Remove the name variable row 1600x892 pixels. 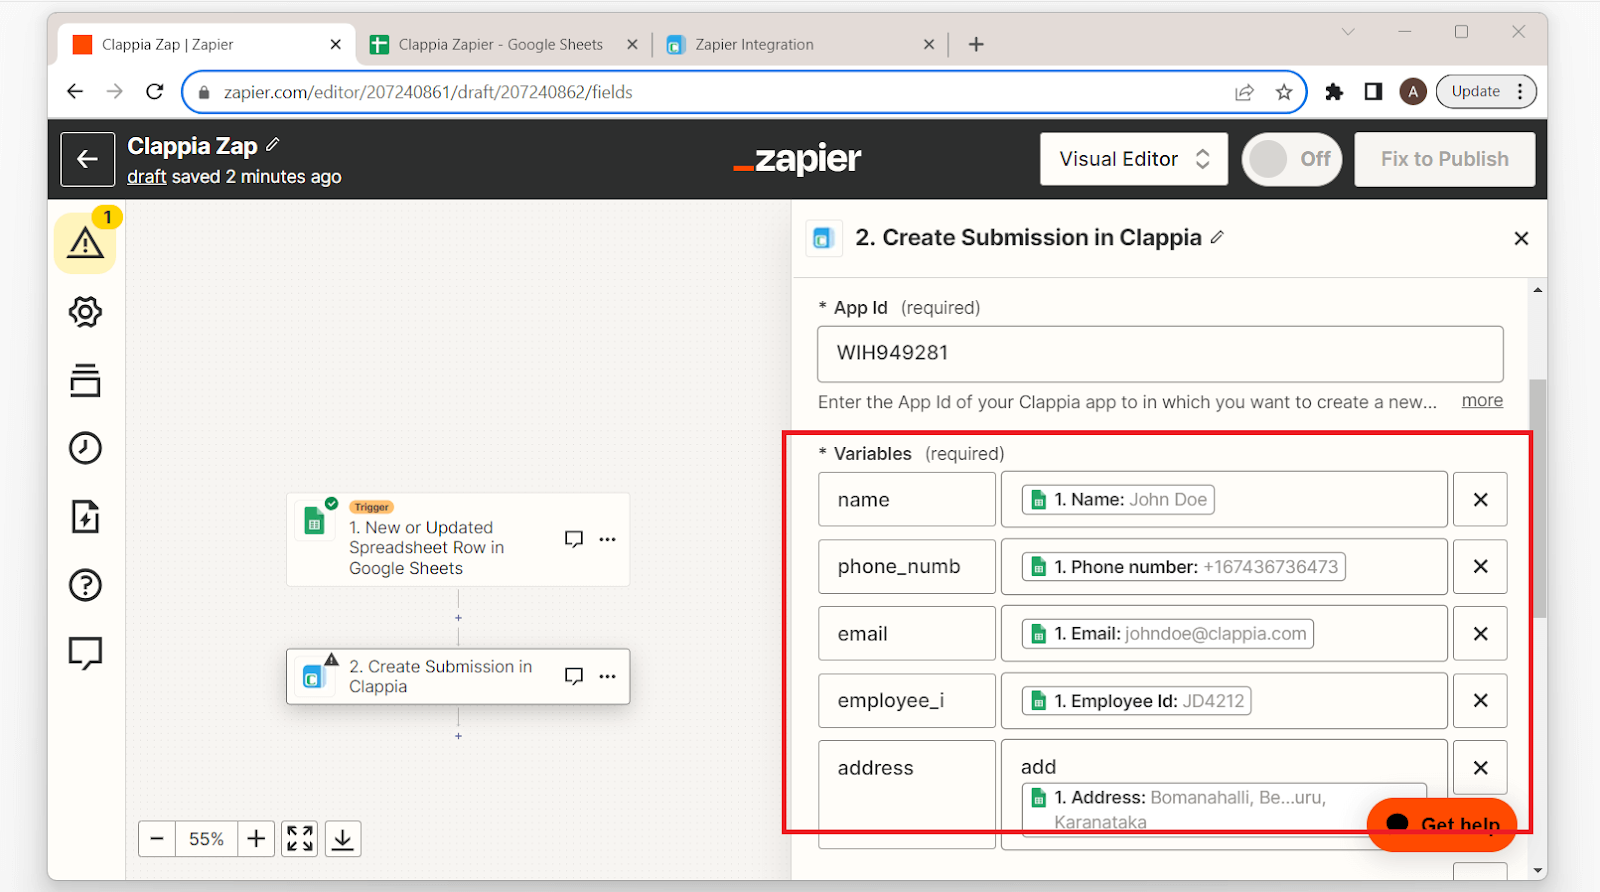click(1480, 499)
